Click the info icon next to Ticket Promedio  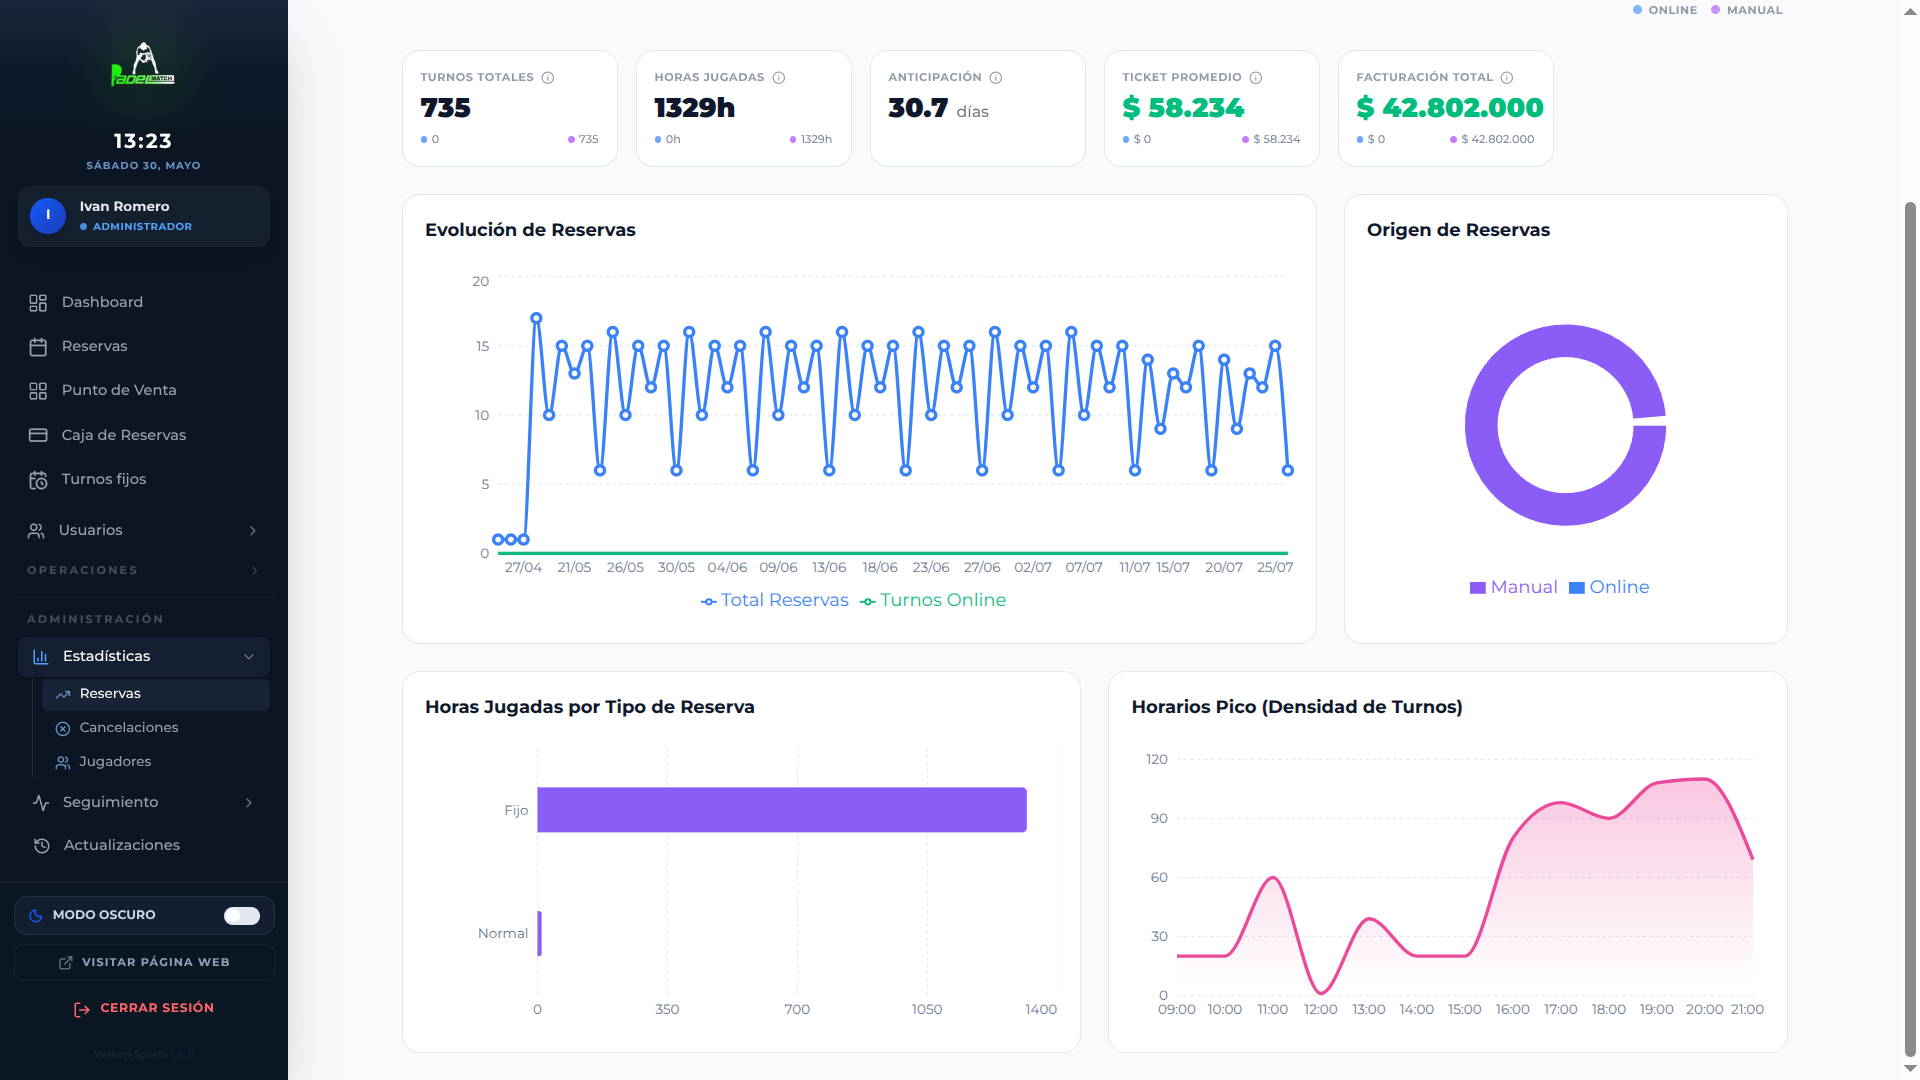[x=1256, y=78]
